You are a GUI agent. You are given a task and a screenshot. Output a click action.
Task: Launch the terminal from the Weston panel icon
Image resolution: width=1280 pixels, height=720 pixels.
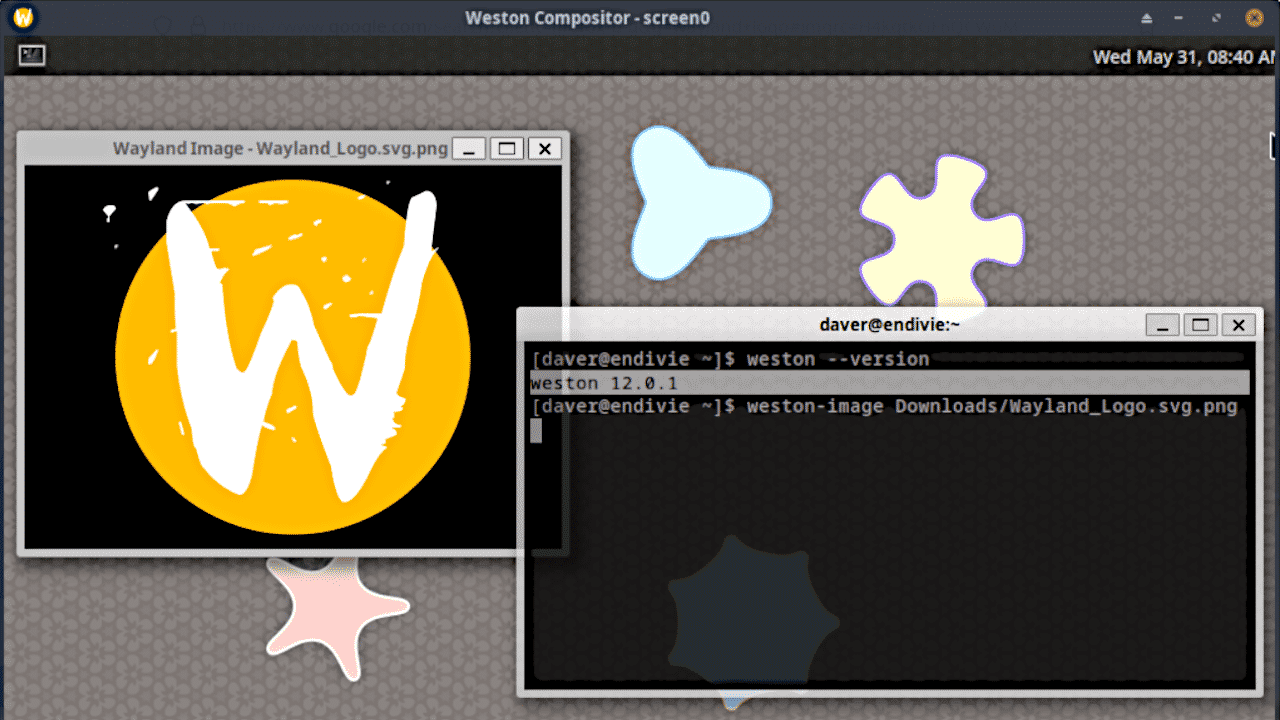(32, 56)
